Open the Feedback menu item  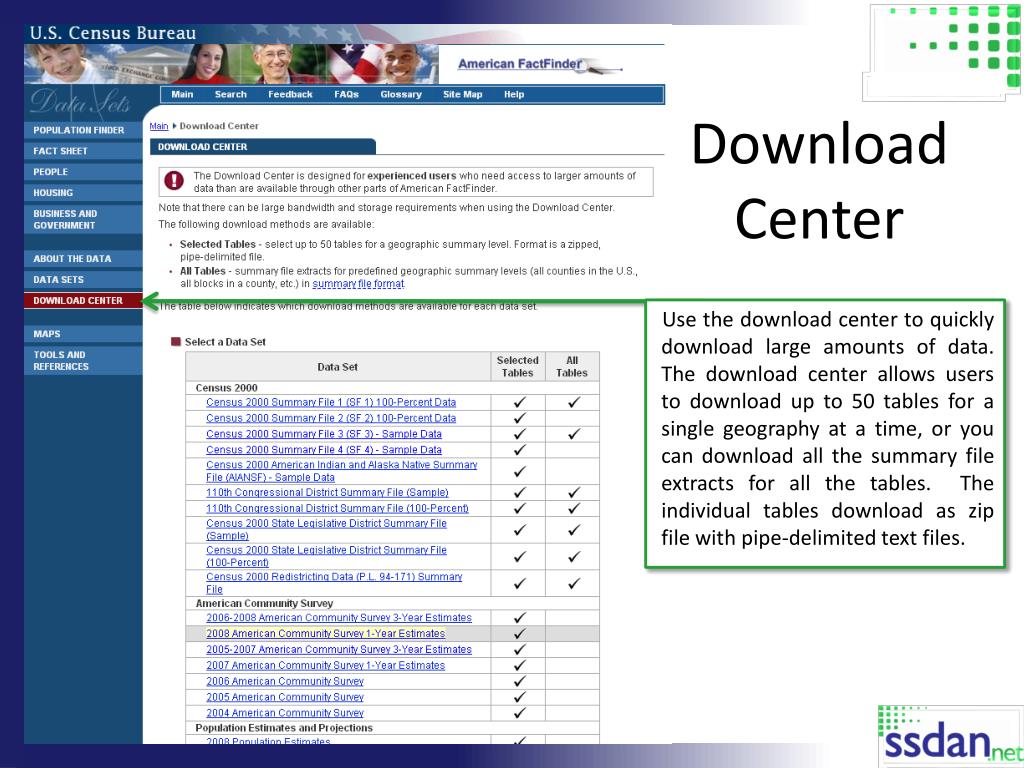pyautogui.click(x=290, y=94)
